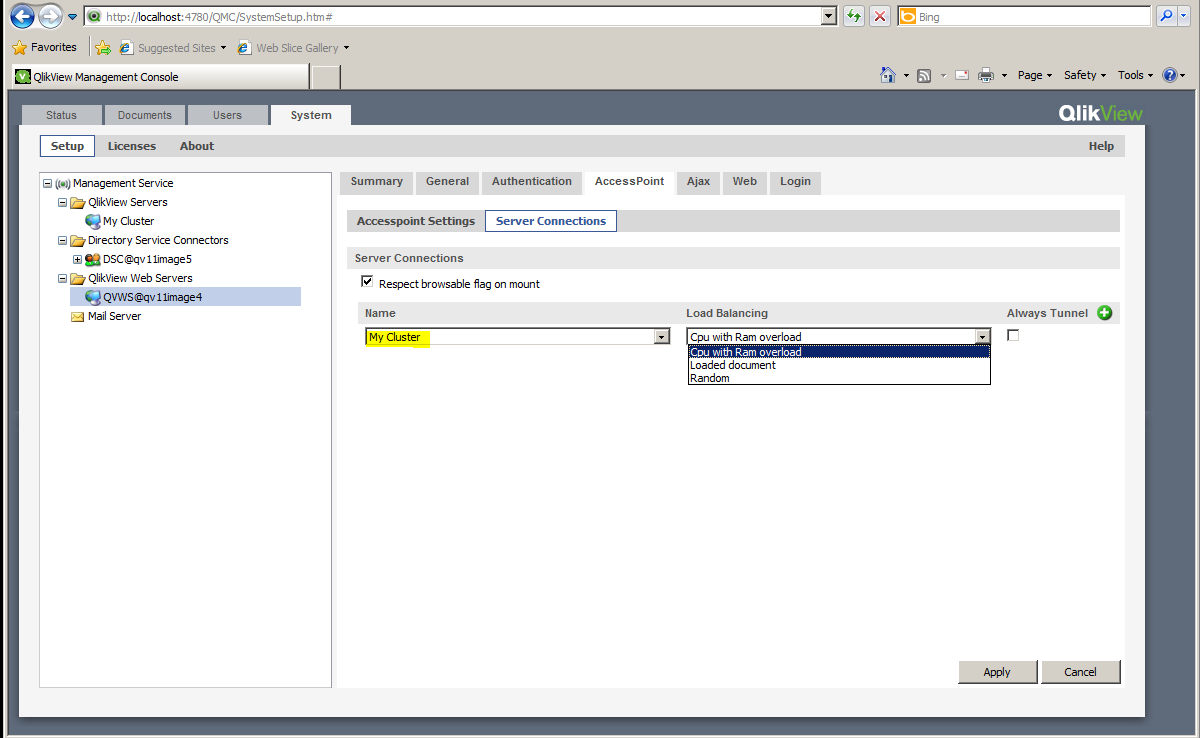Add a new server connection row
This screenshot has width=1200, height=738.
[x=1104, y=313]
